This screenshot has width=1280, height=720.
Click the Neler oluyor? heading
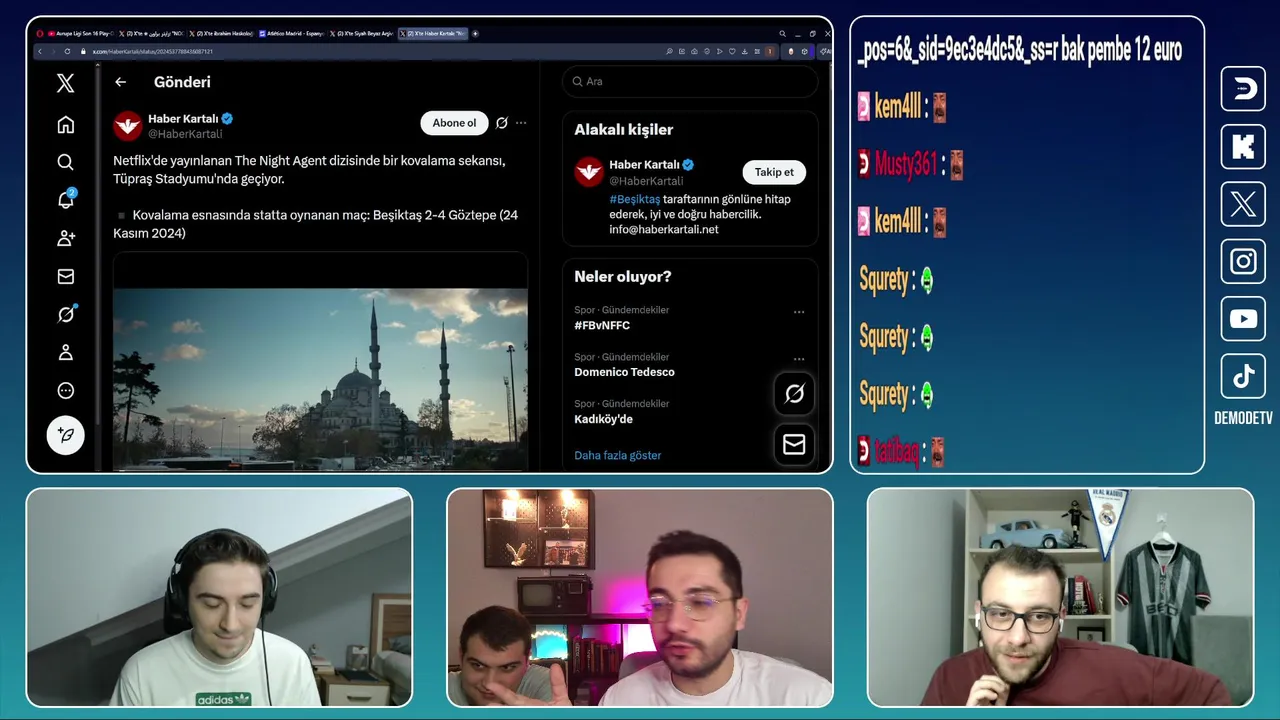coord(623,277)
